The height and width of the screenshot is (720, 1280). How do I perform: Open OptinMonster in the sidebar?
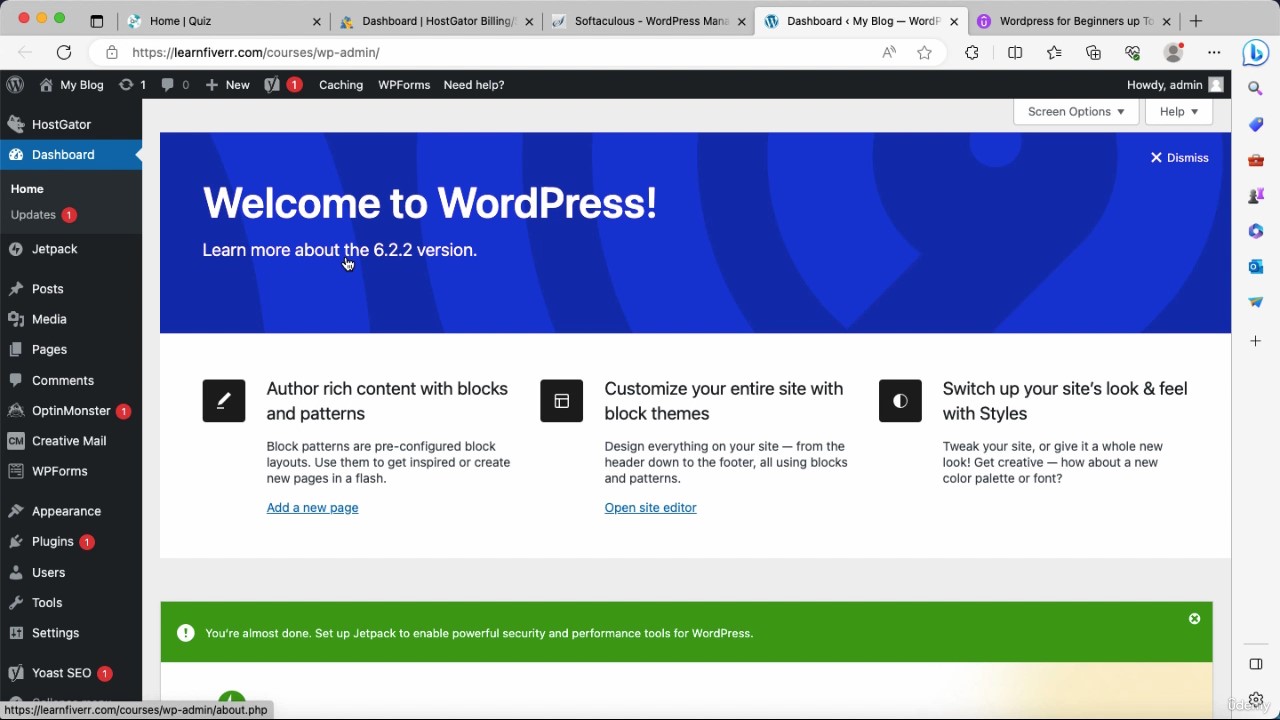point(71,411)
